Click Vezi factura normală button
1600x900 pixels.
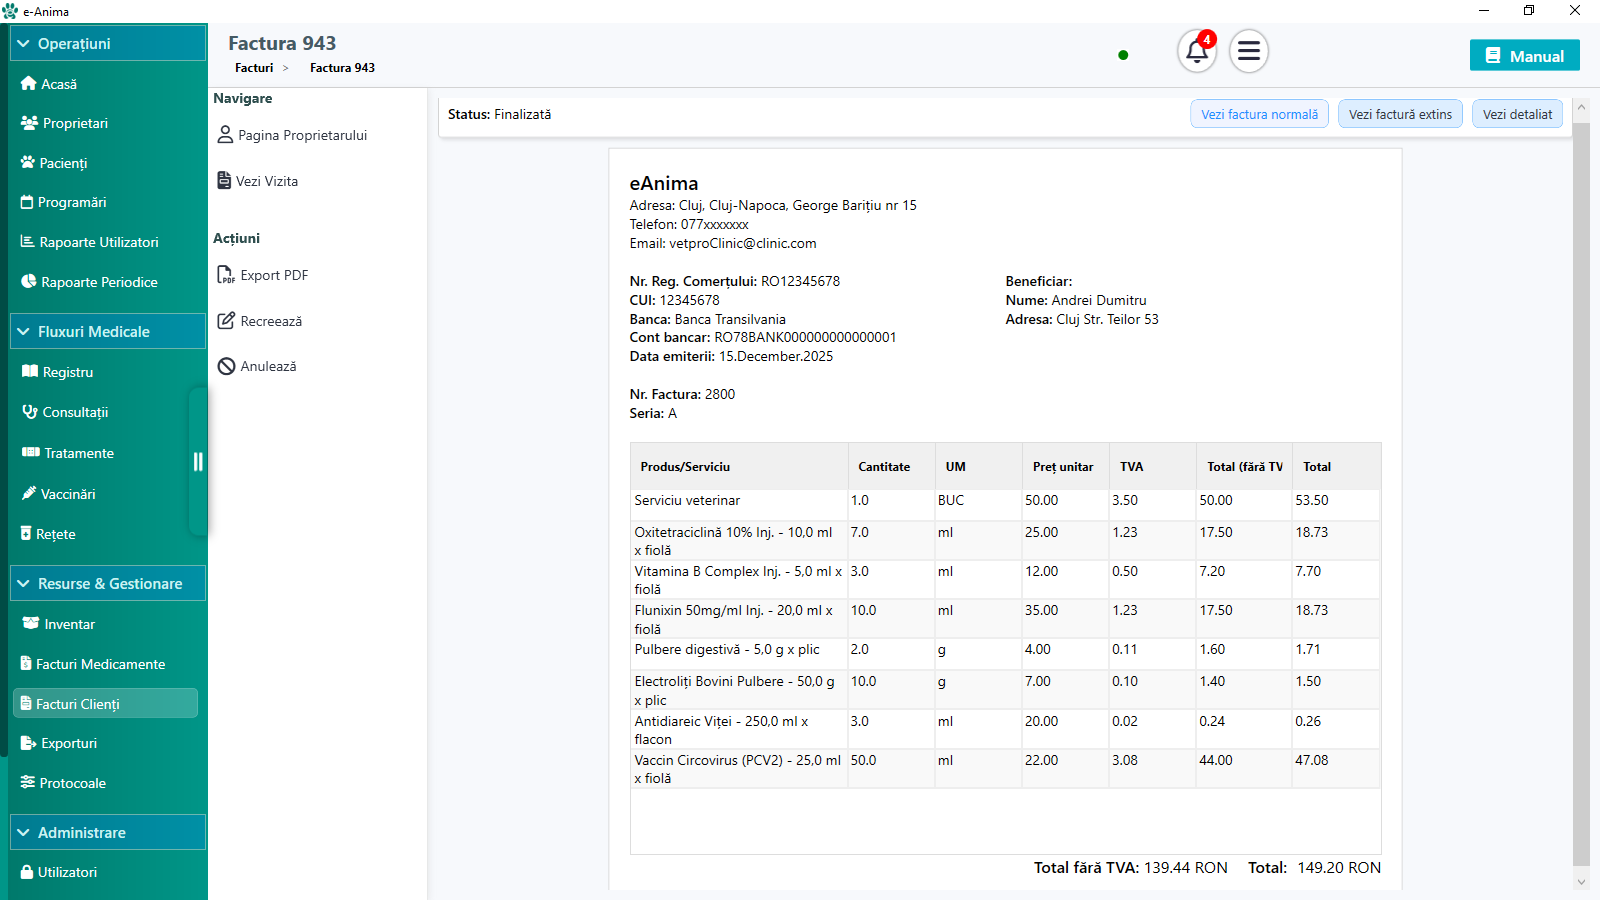1259,115
